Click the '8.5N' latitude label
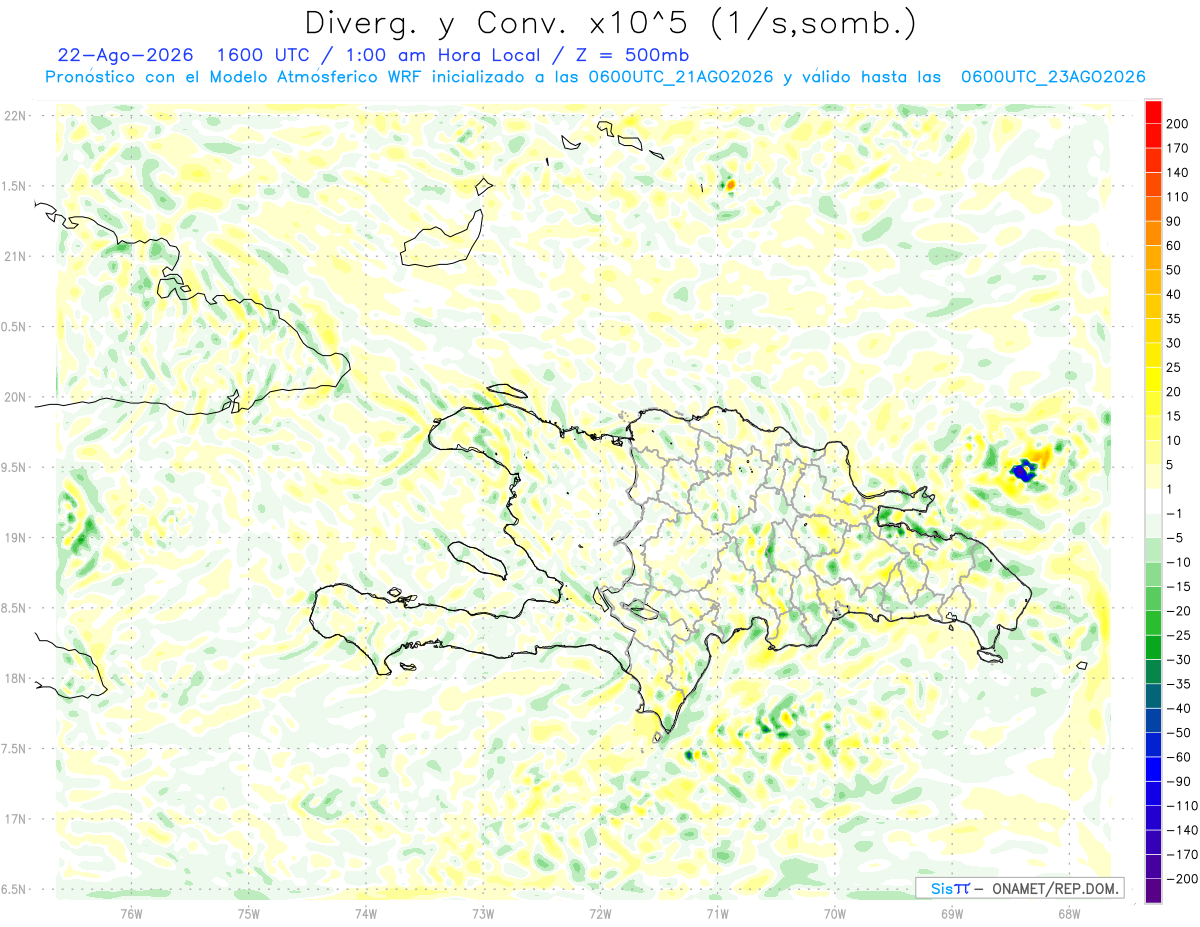 point(13,608)
